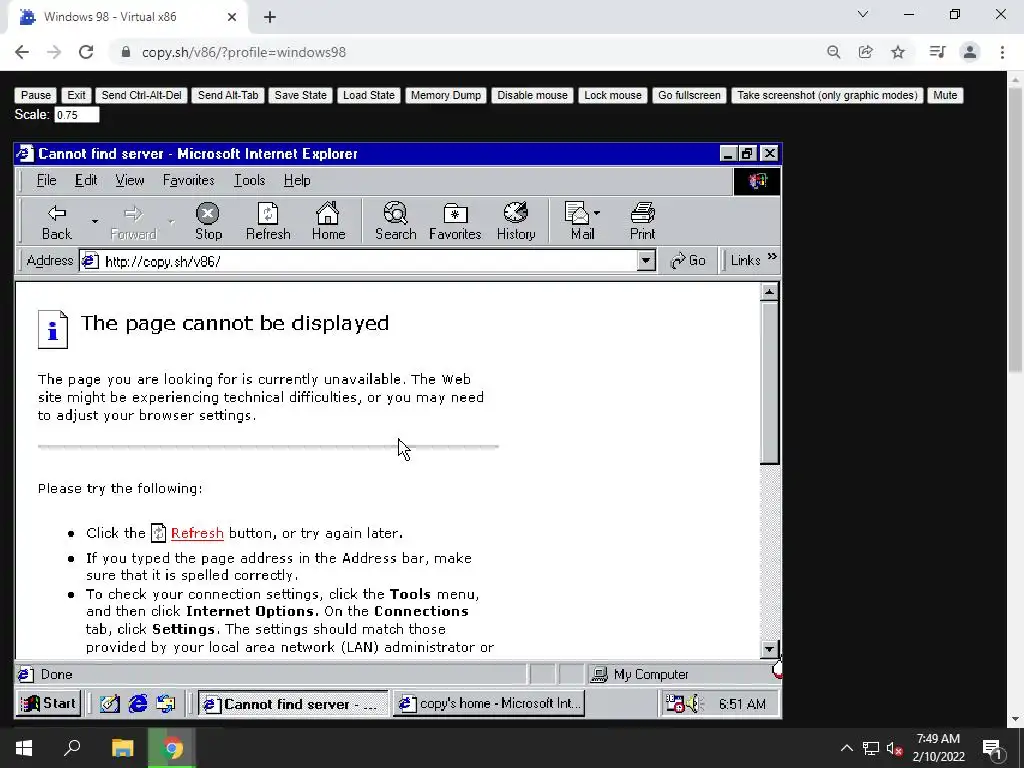Click the Scale input field

[76, 115]
